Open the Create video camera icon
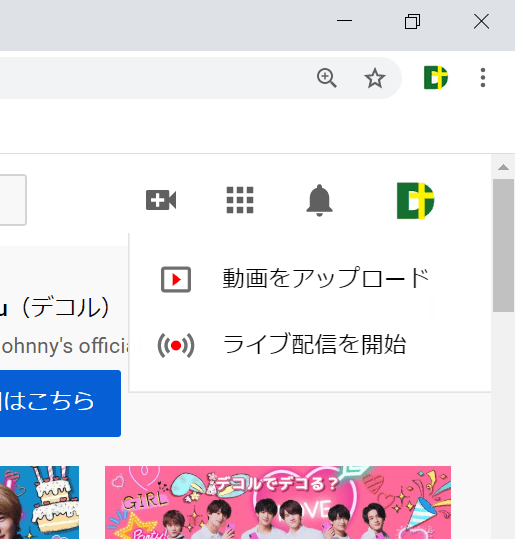 click(x=161, y=200)
